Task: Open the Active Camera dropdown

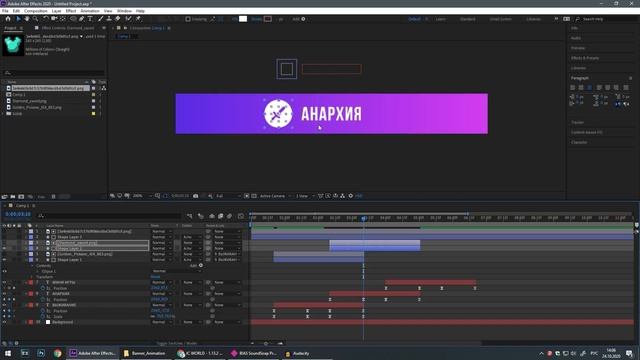Action: [275, 196]
